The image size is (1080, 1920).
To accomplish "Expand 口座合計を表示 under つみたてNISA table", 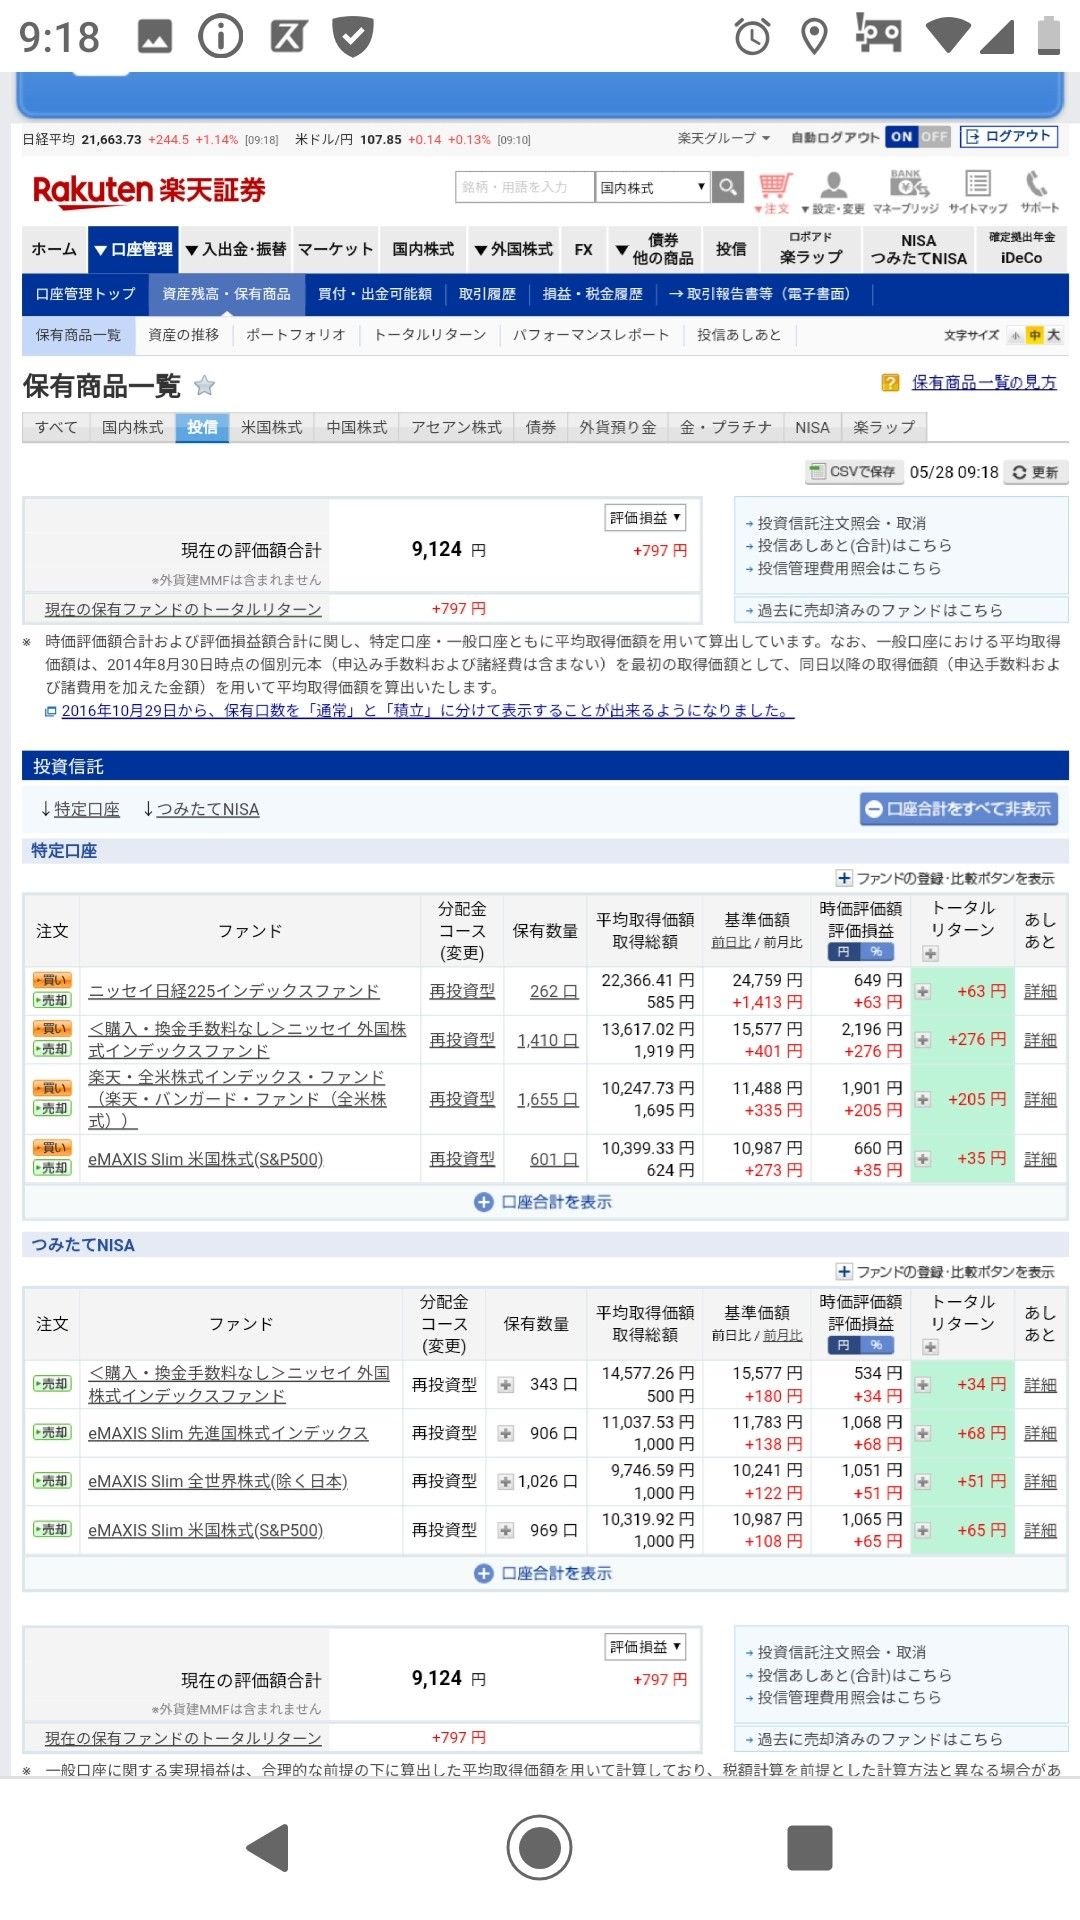I will pyautogui.click(x=543, y=1573).
